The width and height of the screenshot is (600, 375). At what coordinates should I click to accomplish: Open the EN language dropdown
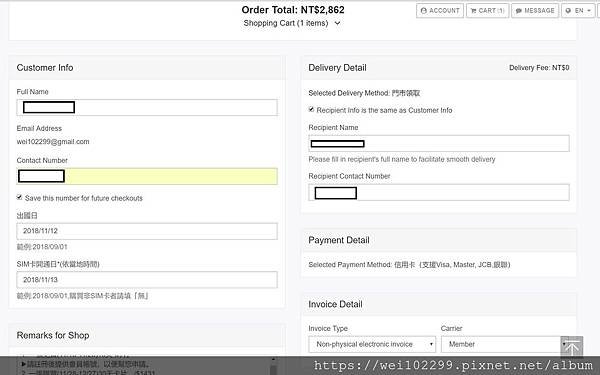[x=578, y=11]
